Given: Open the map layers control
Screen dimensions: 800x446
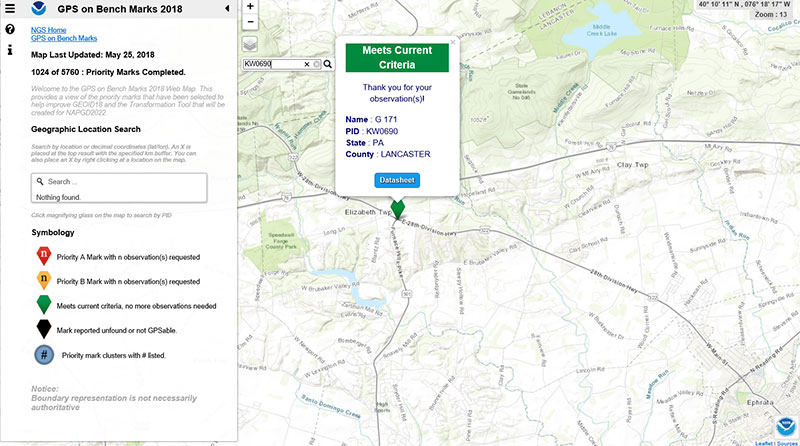Looking at the screenshot, I should click(250, 44).
